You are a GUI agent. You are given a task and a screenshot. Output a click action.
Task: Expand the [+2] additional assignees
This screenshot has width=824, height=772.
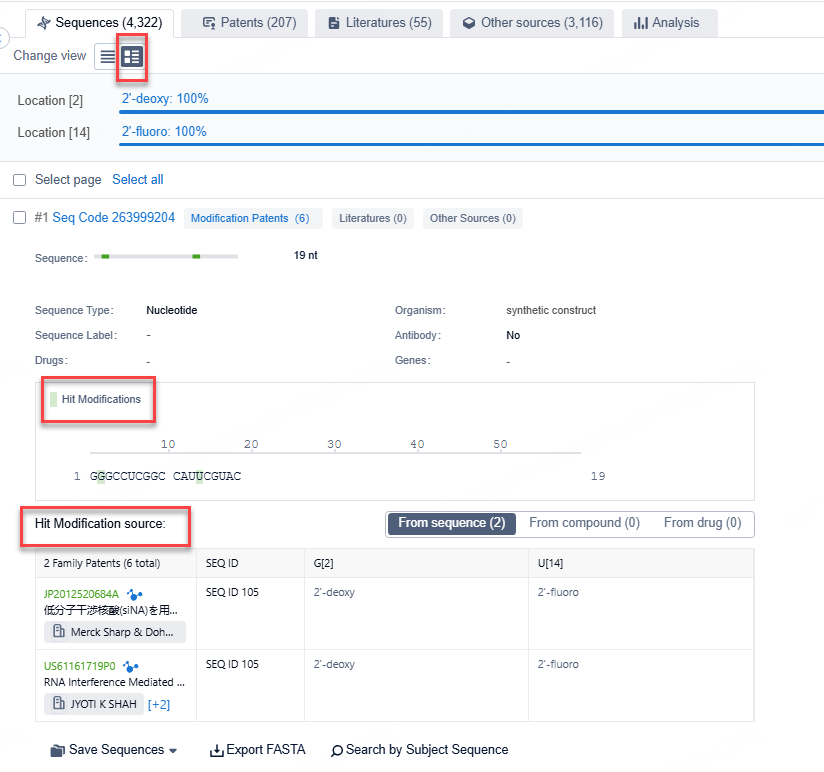pos(159,705)
